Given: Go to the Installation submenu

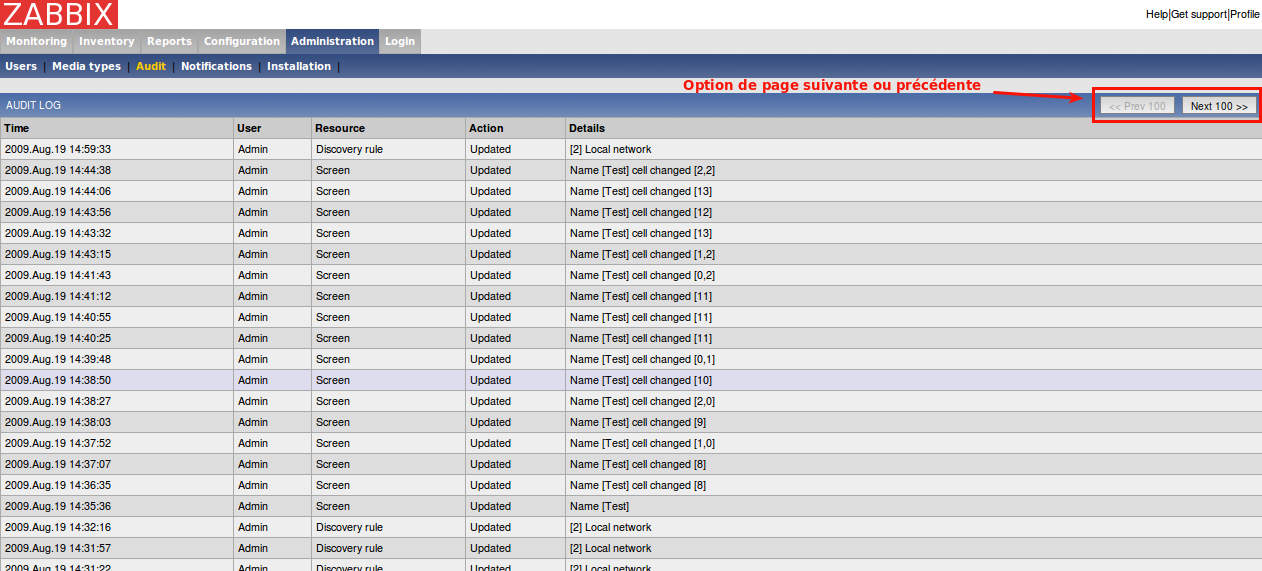Looking at the screenshot, I should pyautogui.click(x=299, y=66).
